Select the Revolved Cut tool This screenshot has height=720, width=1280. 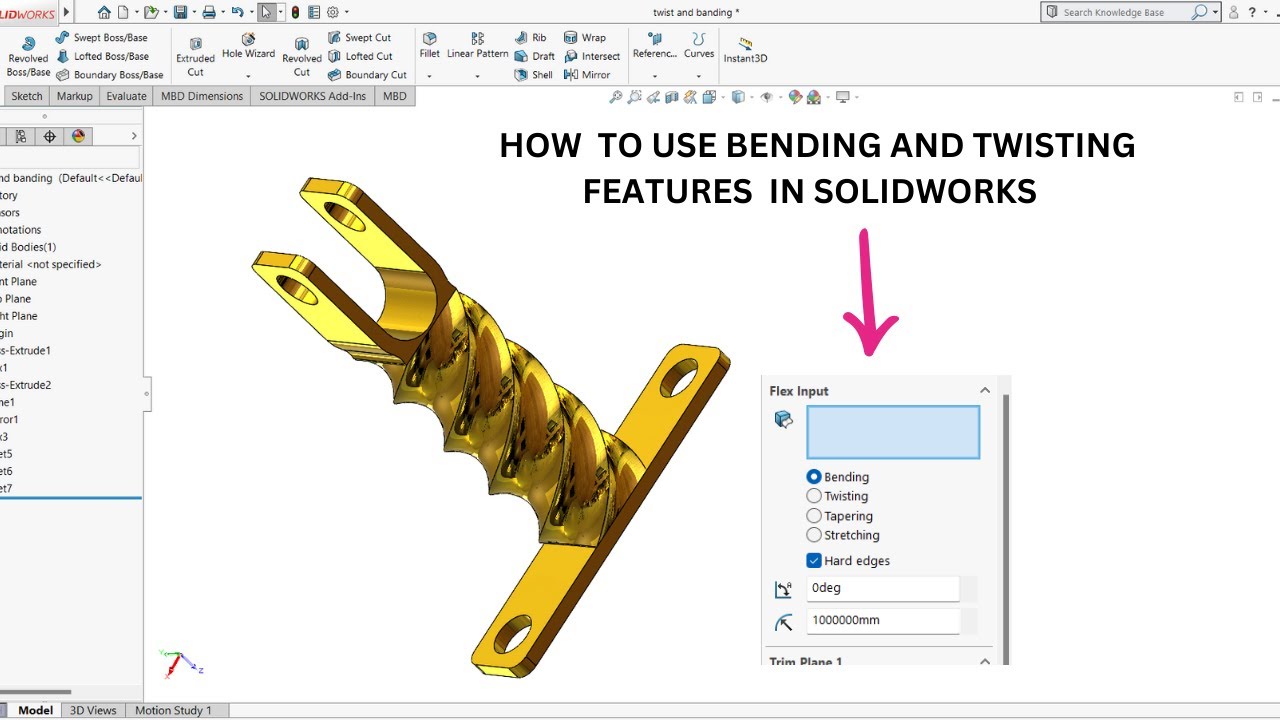pyautogui.click(x=302, y=57)
